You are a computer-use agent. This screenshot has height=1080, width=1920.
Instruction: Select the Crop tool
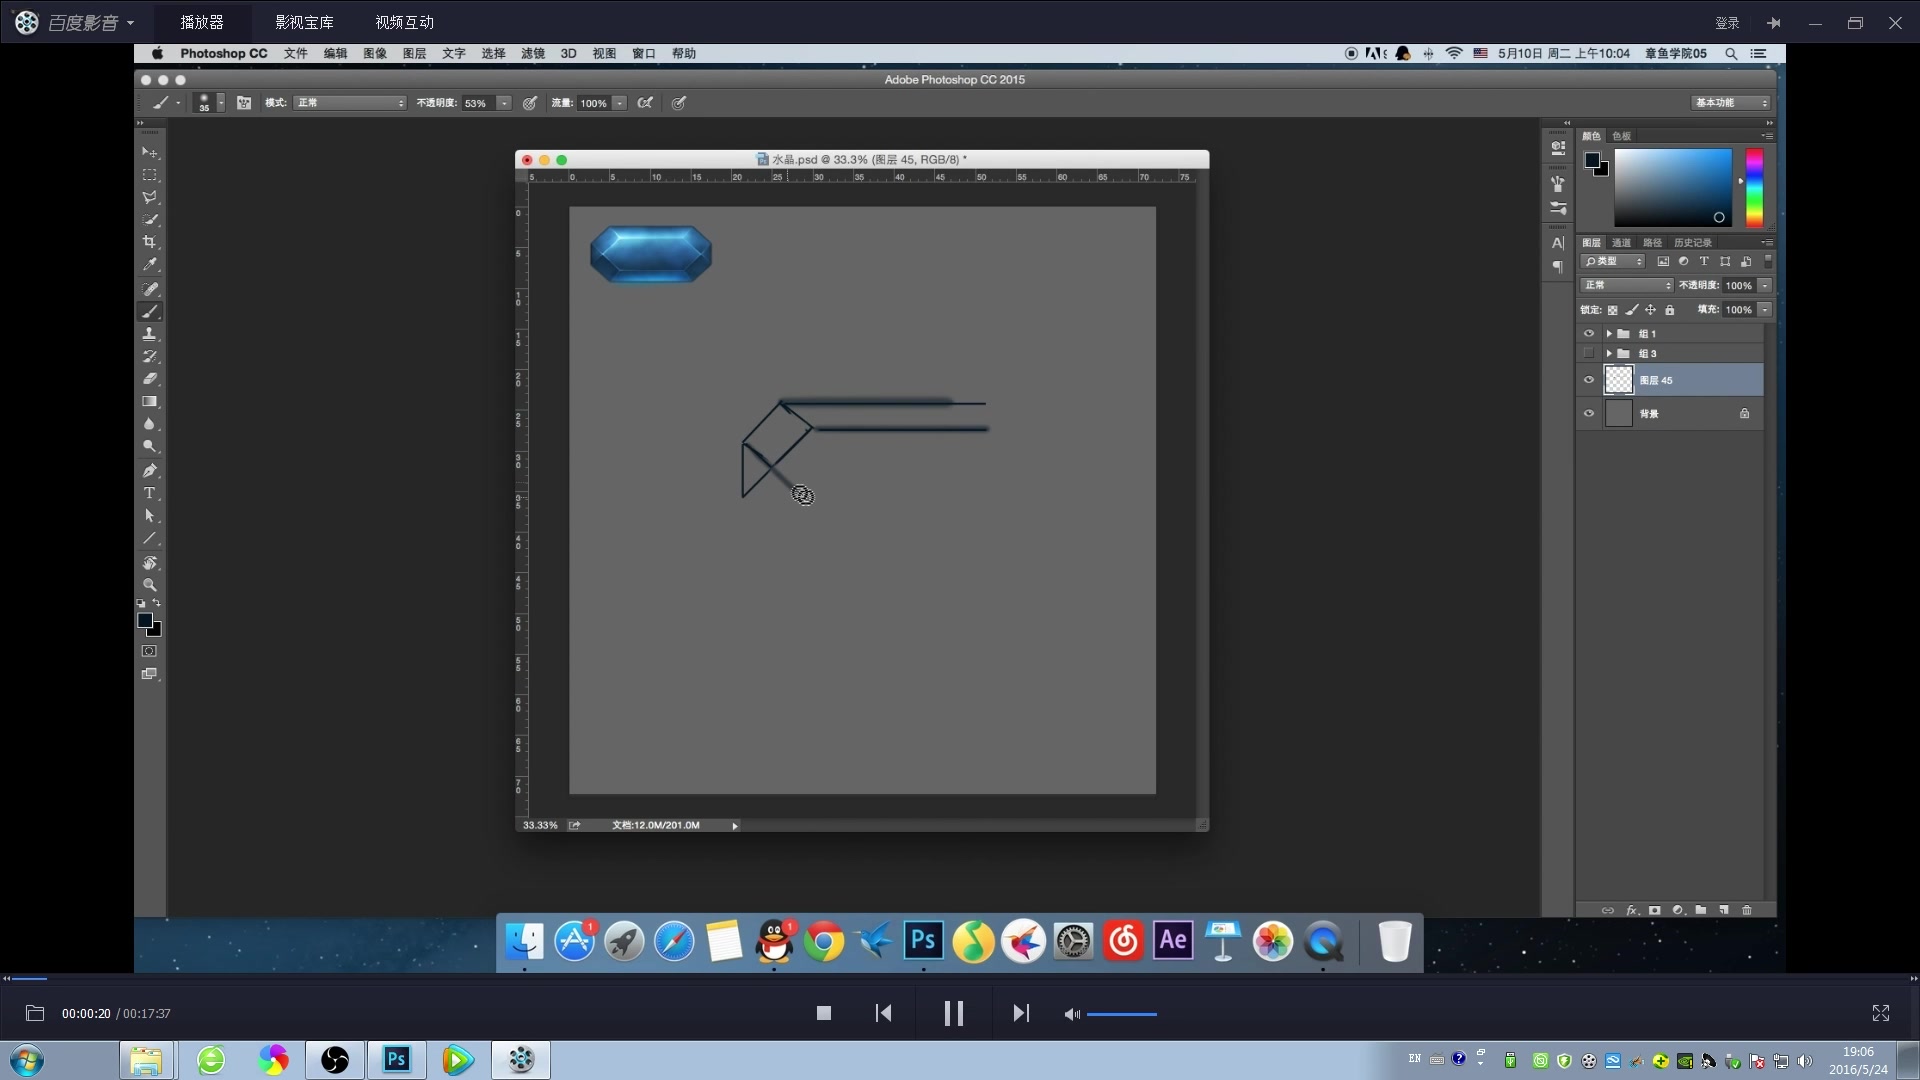tap(150, 242)
